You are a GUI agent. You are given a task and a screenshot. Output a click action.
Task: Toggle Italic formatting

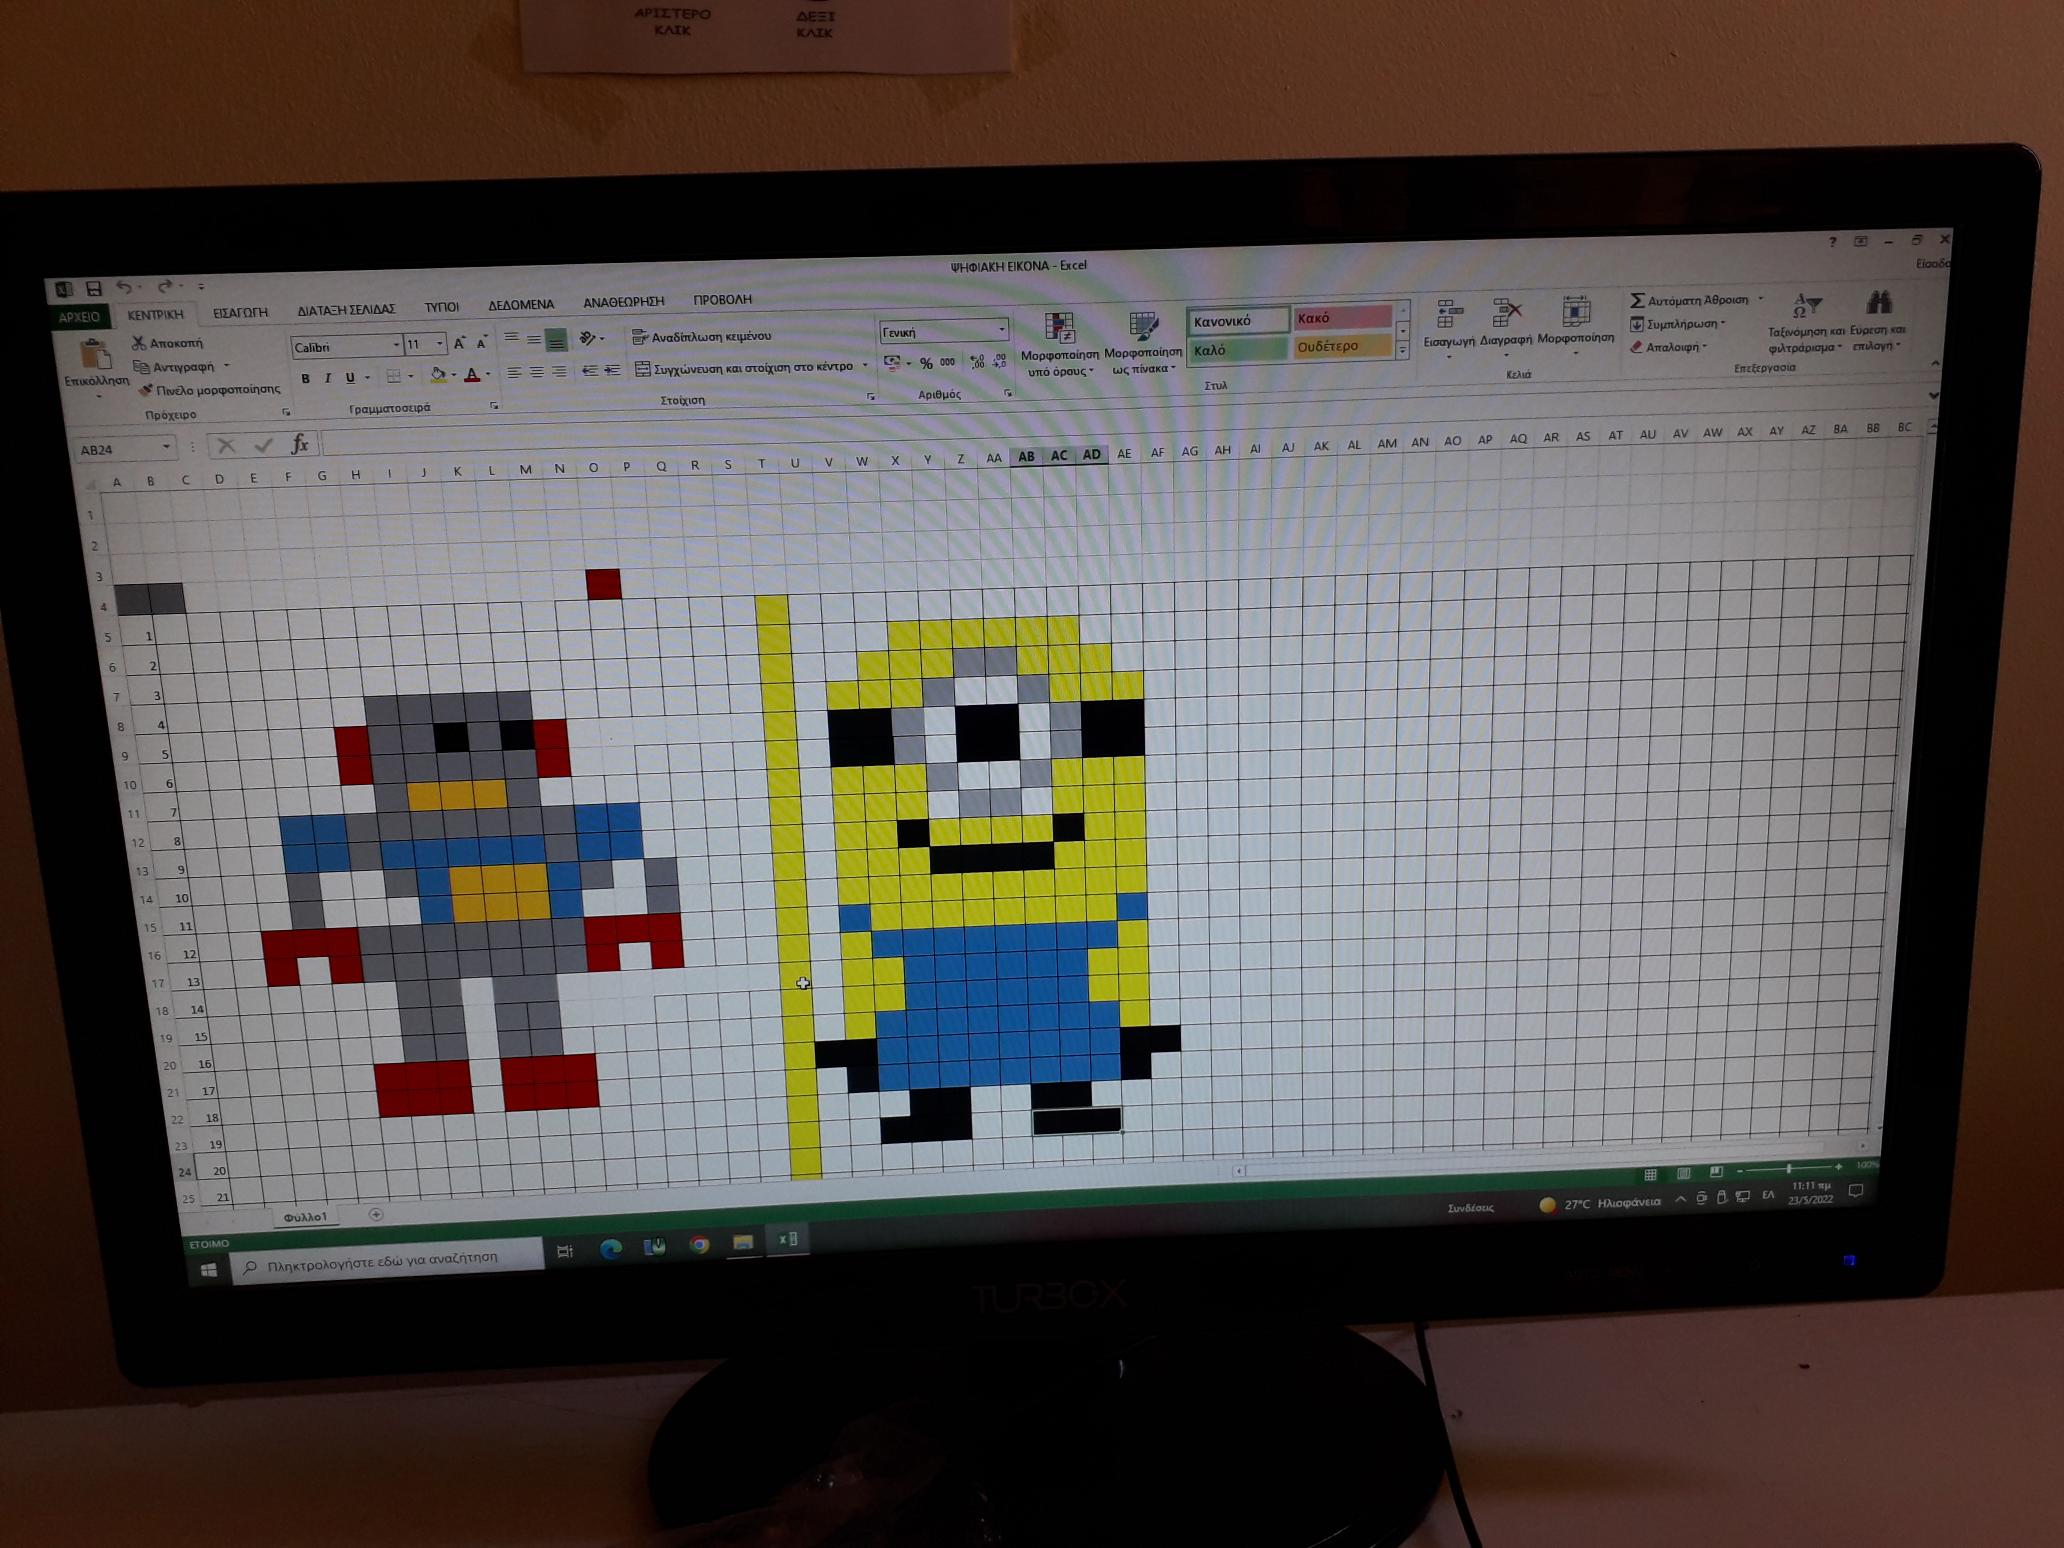coord(327,379)
